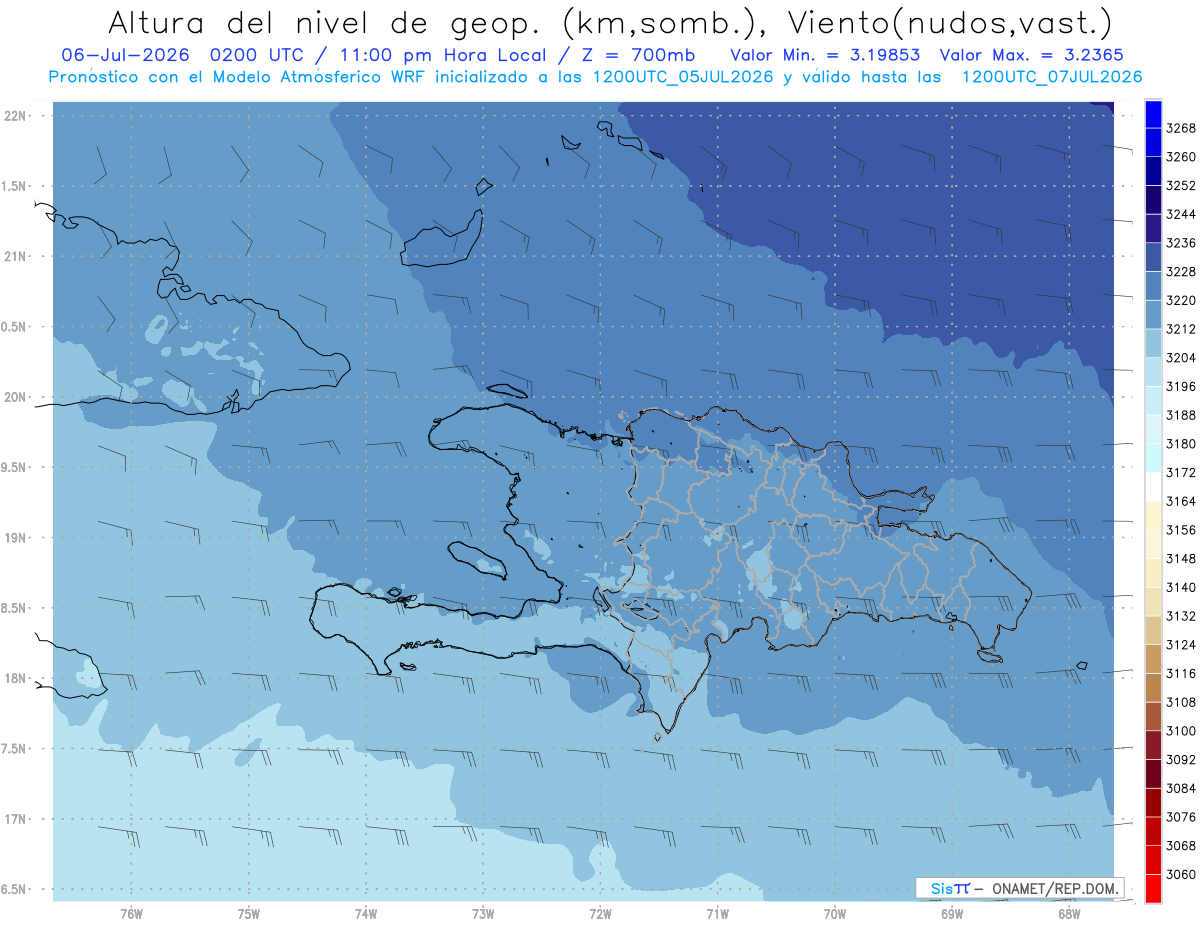This screenshot has width=1200, height=927.
Task: Click the '70W' longitude label
Action: 835,915
